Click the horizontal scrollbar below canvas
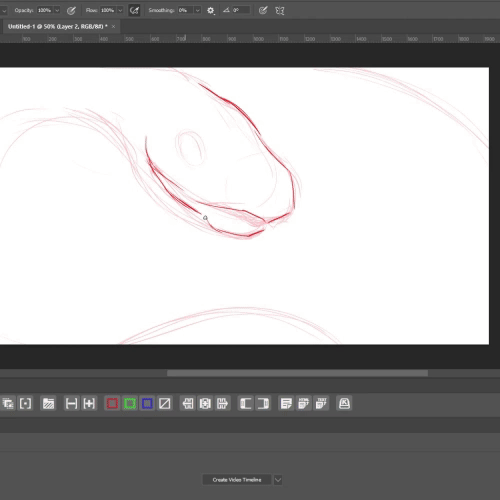This screenshot has height=500, width=500. click(x=297, y=373)
